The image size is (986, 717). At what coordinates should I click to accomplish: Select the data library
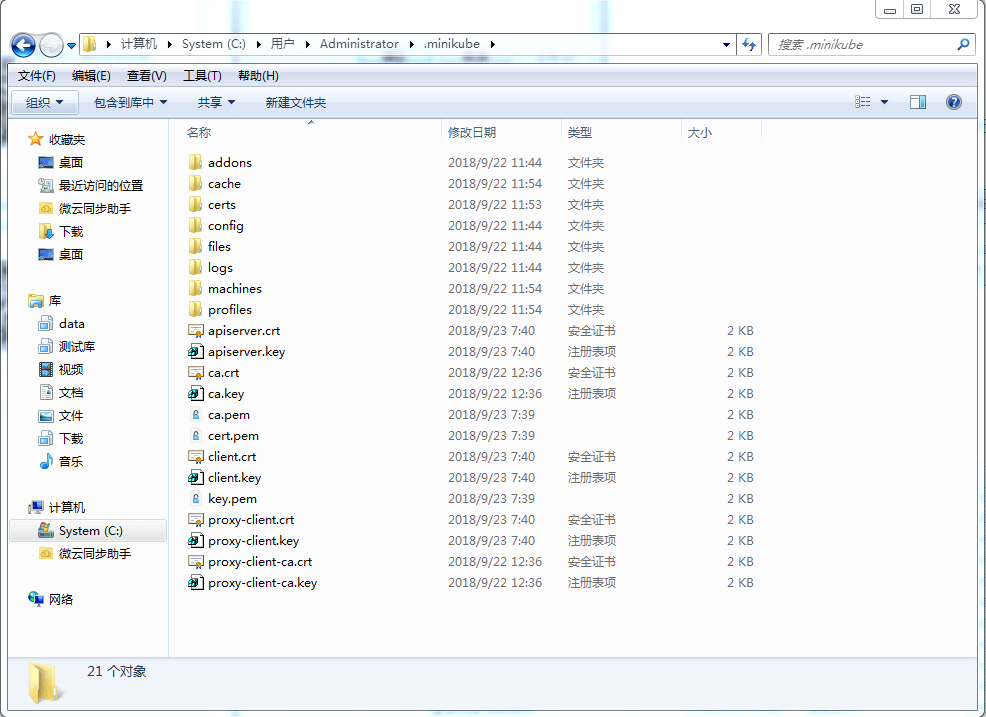71,324
